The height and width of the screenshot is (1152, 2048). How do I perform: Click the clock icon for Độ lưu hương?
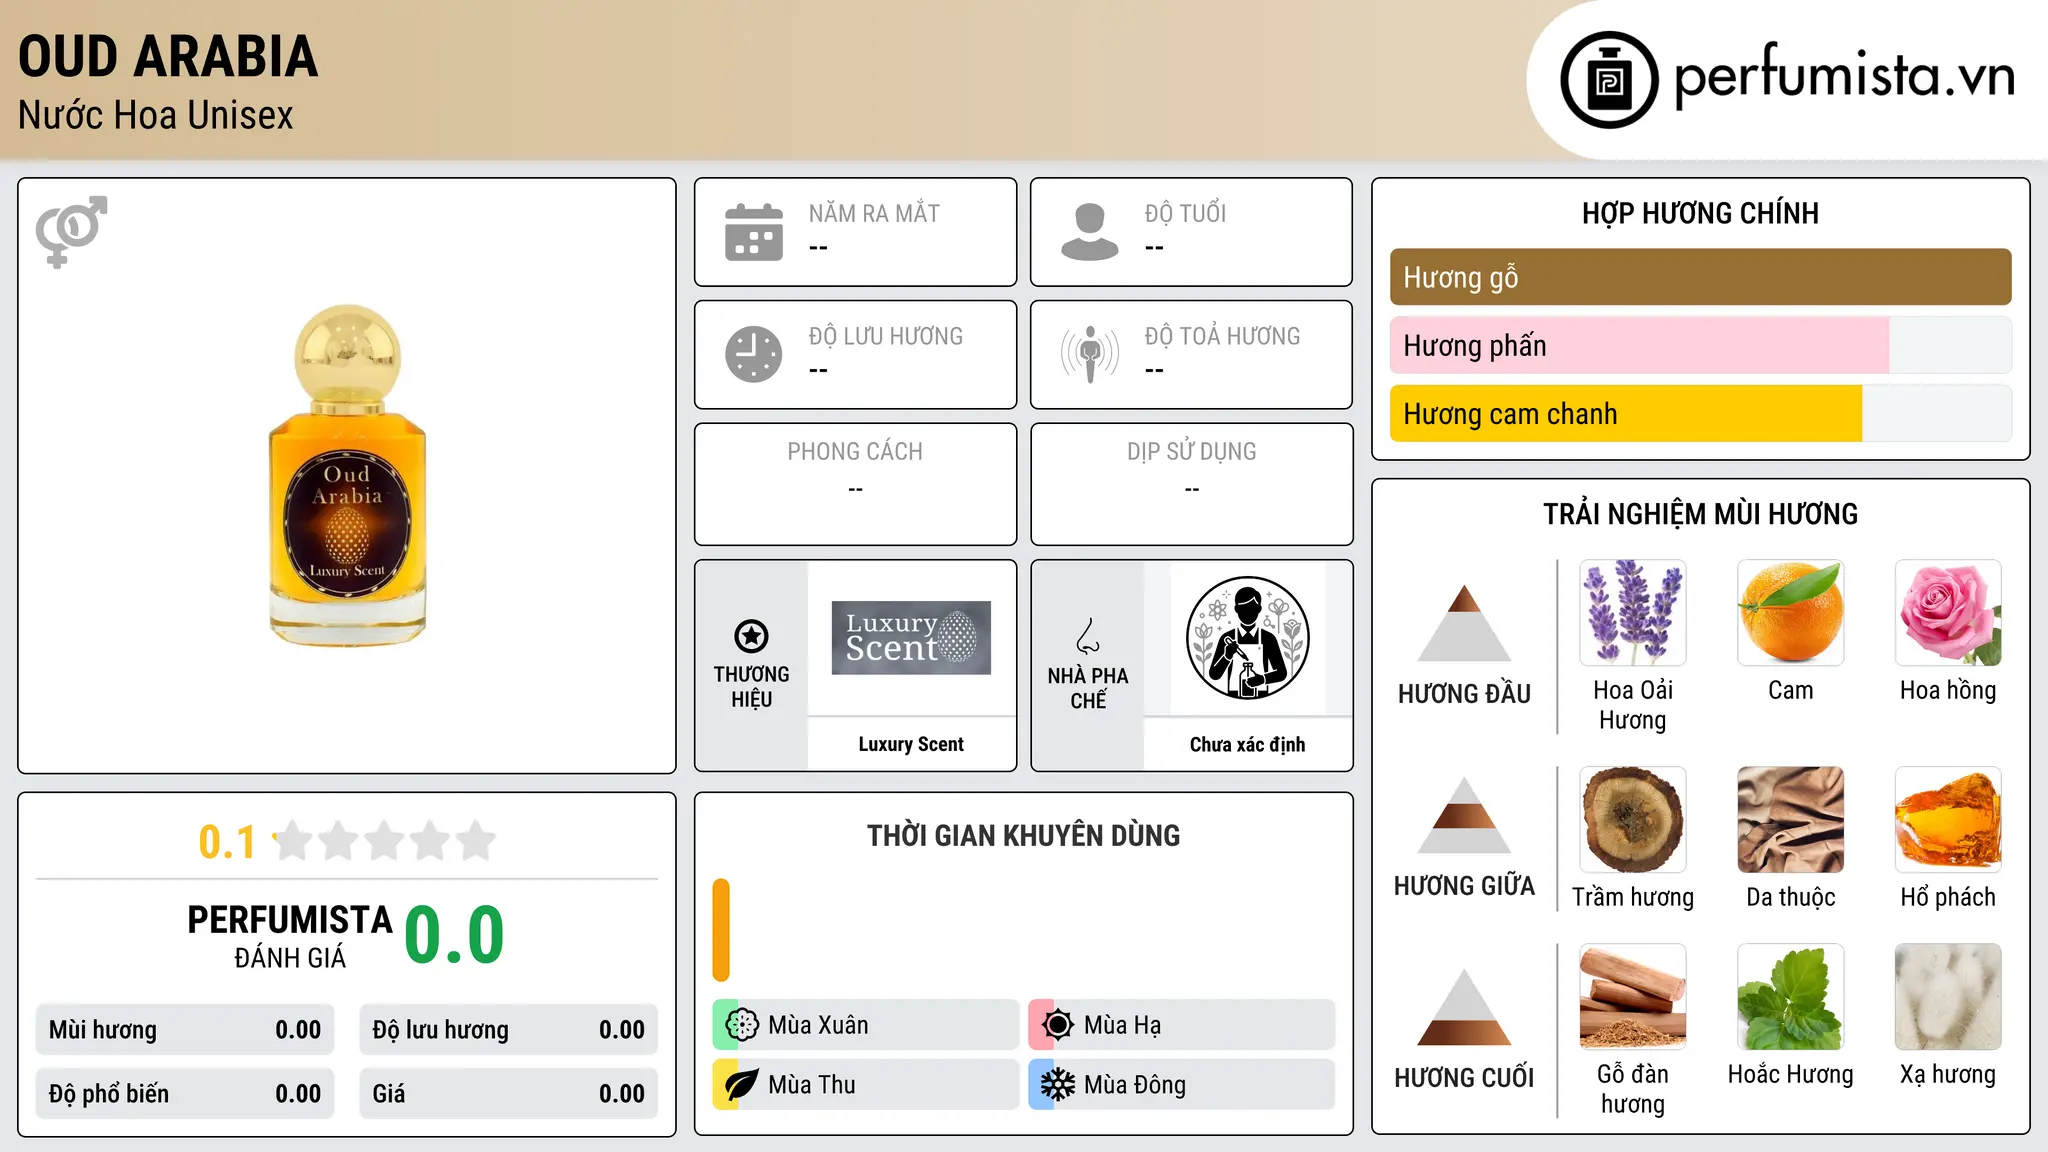coord(754,354)
